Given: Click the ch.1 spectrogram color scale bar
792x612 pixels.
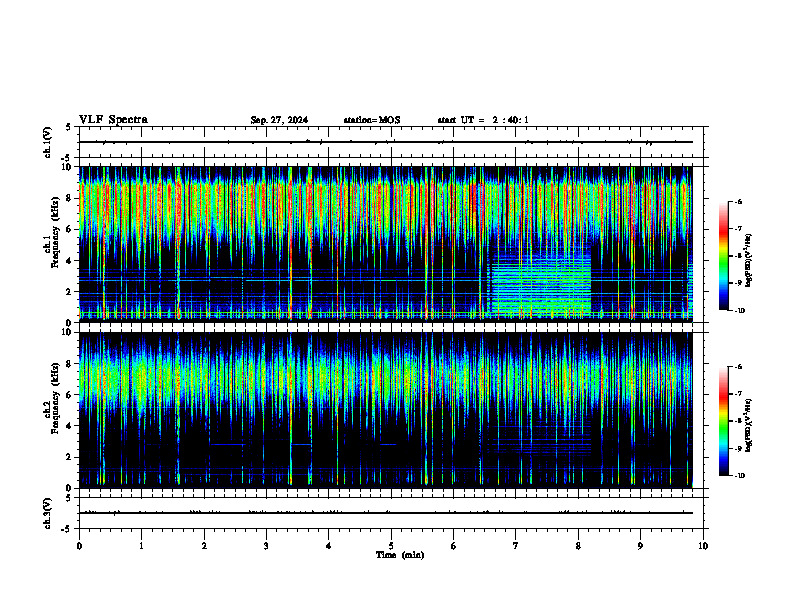Looking at the screenshot, I should (x=723, y=256).
